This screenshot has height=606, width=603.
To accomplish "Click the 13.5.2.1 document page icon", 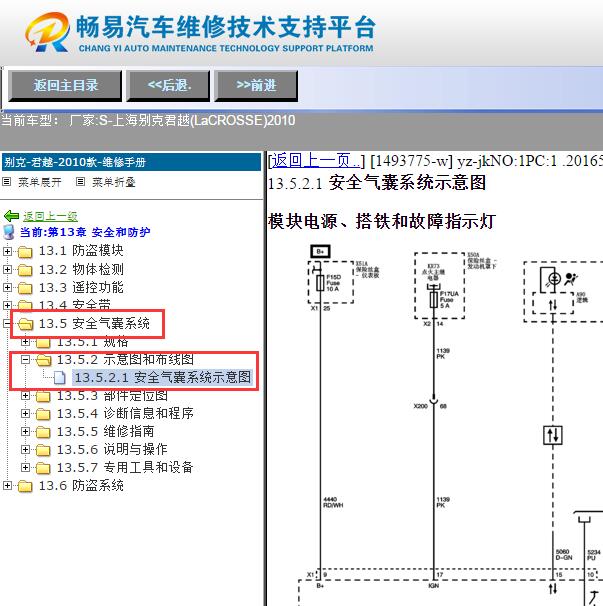I will click(x=60, y=378).
